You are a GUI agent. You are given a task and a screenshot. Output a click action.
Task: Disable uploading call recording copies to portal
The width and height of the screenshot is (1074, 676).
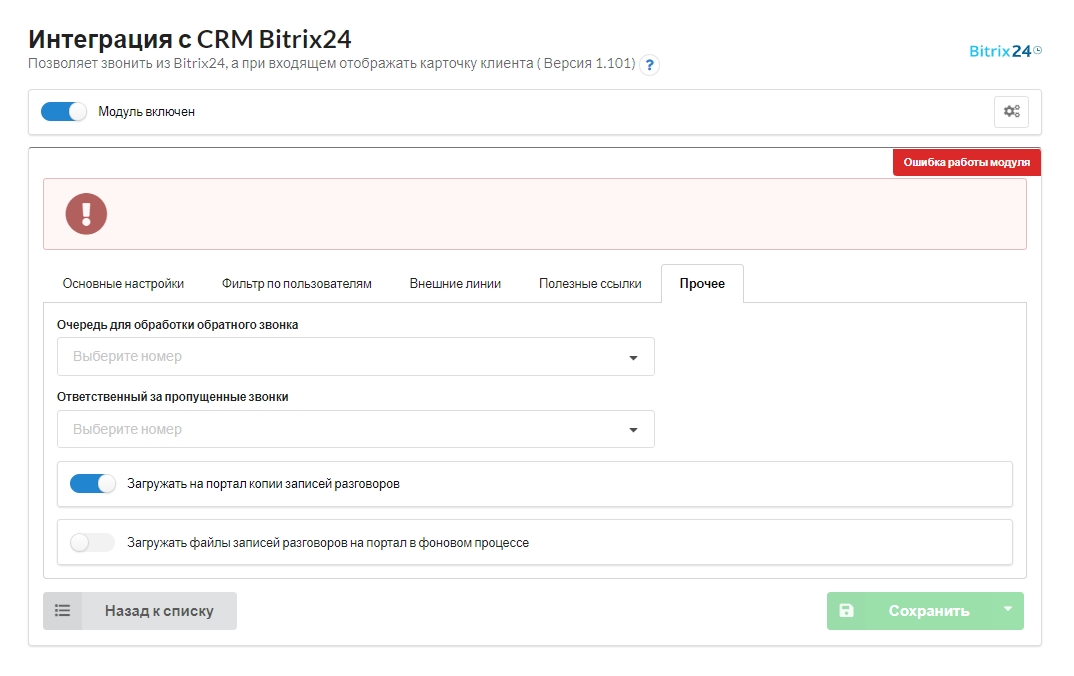pyautogui.click(x=93, y=484)
